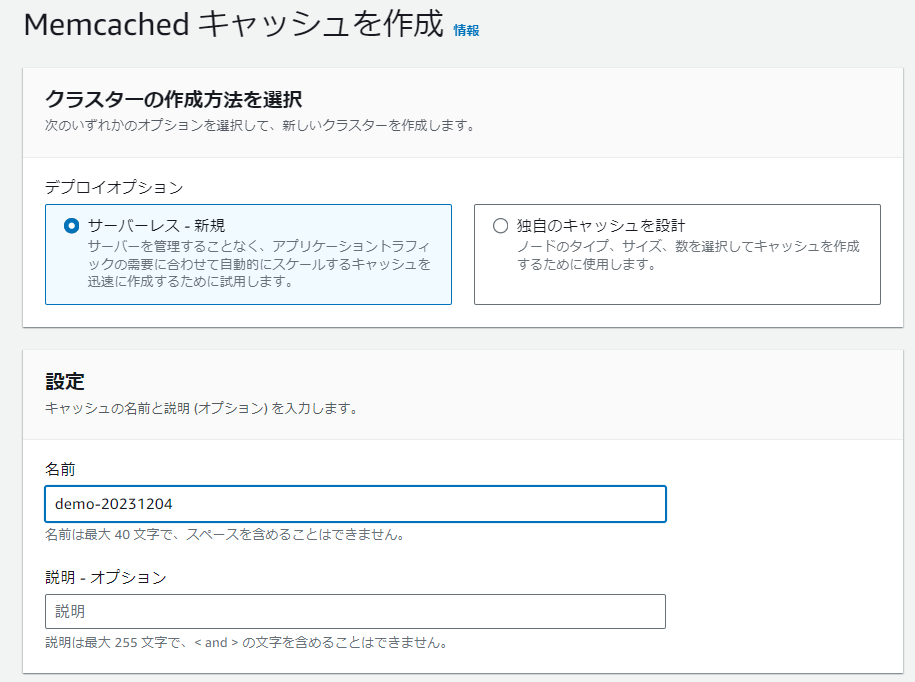The height and width of the screenshot is (682, 915).
Task: Click the 名前 field label
Action: pos(60,469)
